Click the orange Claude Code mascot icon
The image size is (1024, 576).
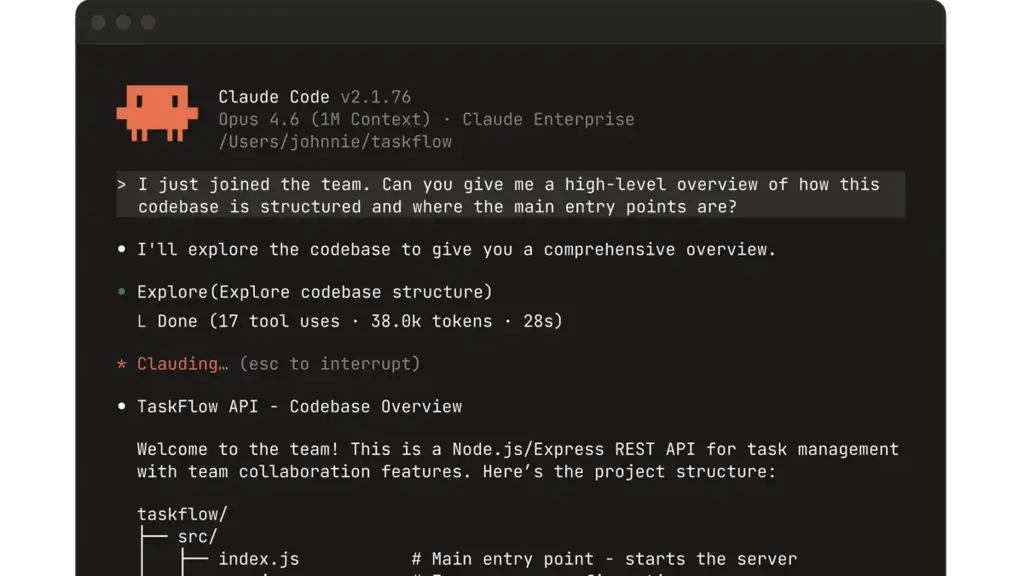156,112
